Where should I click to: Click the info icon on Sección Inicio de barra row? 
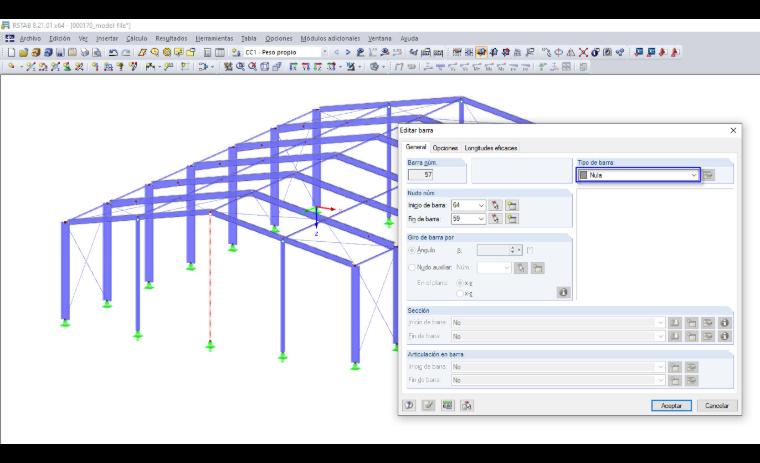(x=725, y=322)
